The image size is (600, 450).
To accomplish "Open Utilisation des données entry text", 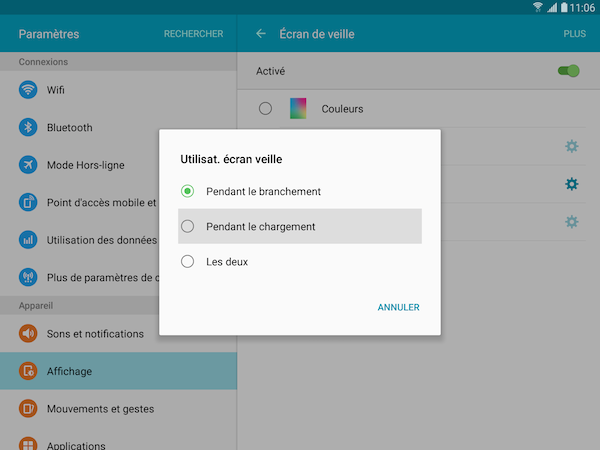I will tap(102, 240).
